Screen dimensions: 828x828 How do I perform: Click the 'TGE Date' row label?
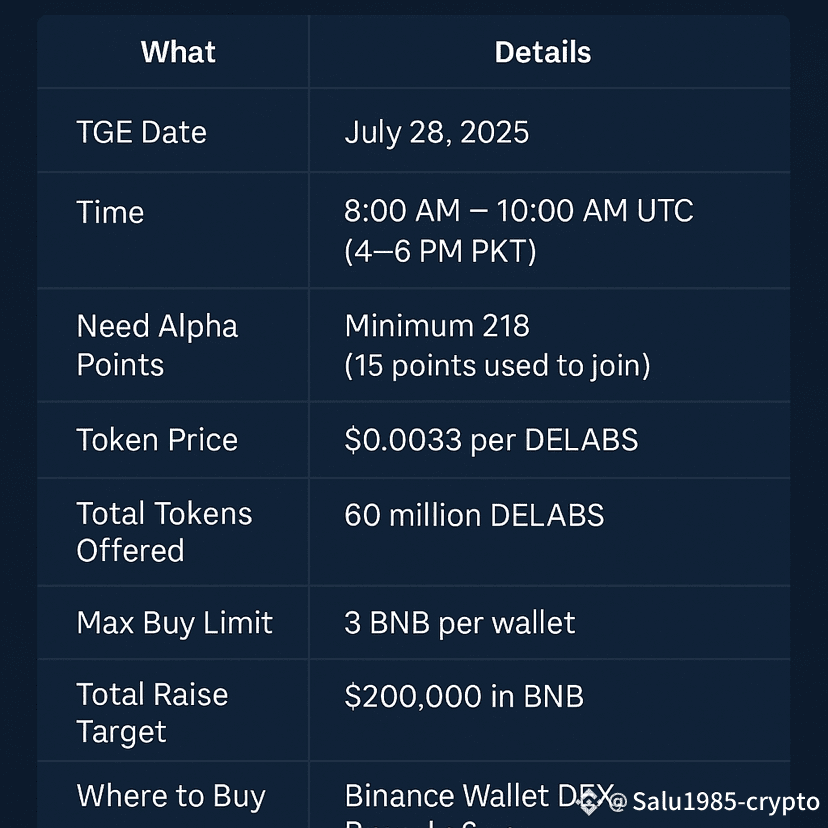pos(142,131)
